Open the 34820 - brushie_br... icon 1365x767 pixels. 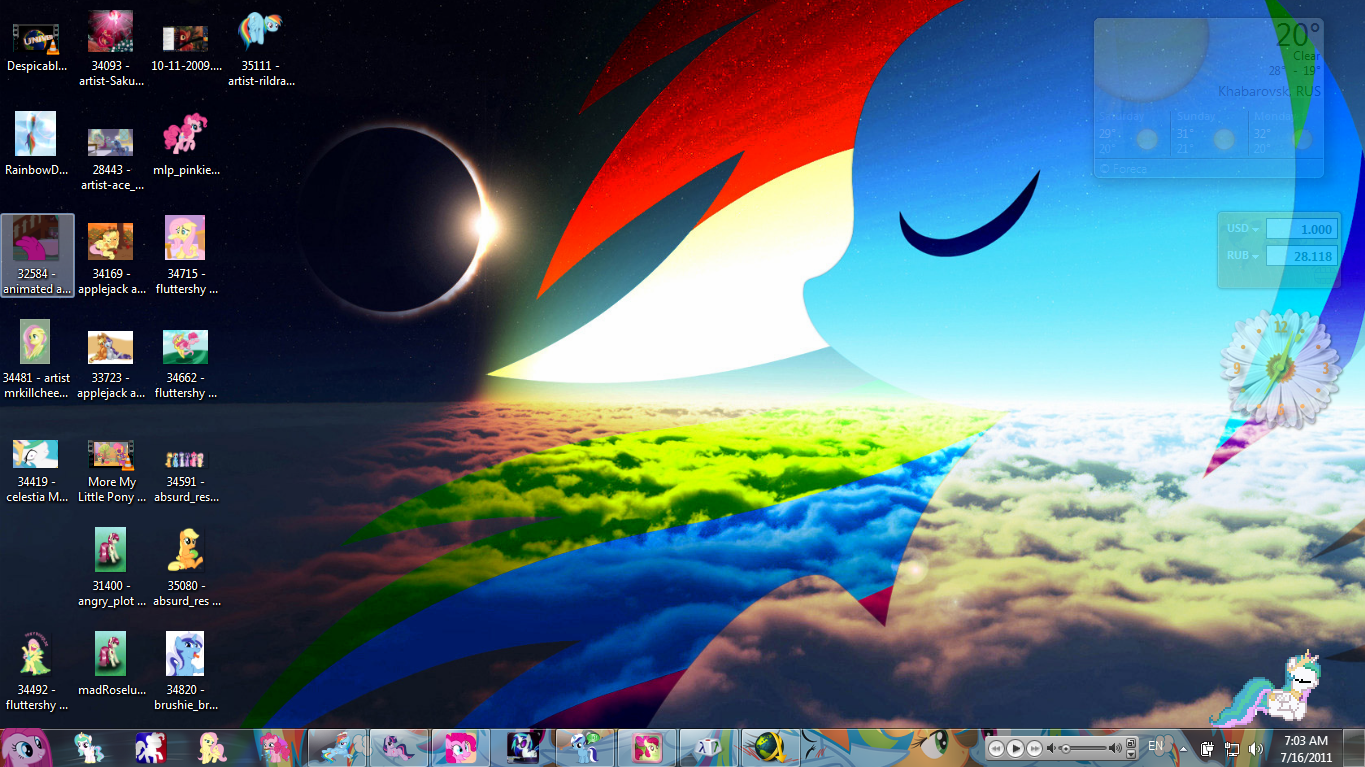click(x=186, y=672)
